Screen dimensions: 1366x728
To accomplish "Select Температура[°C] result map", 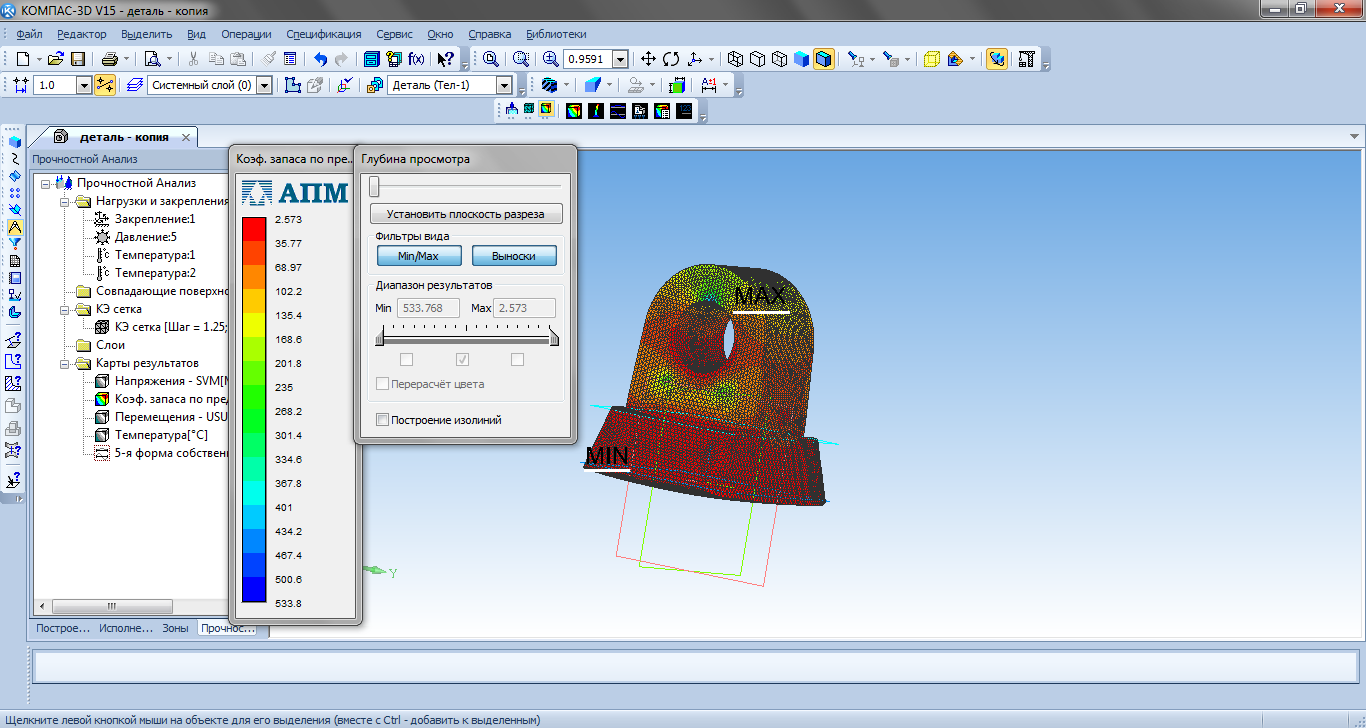I will pos(161,435).
